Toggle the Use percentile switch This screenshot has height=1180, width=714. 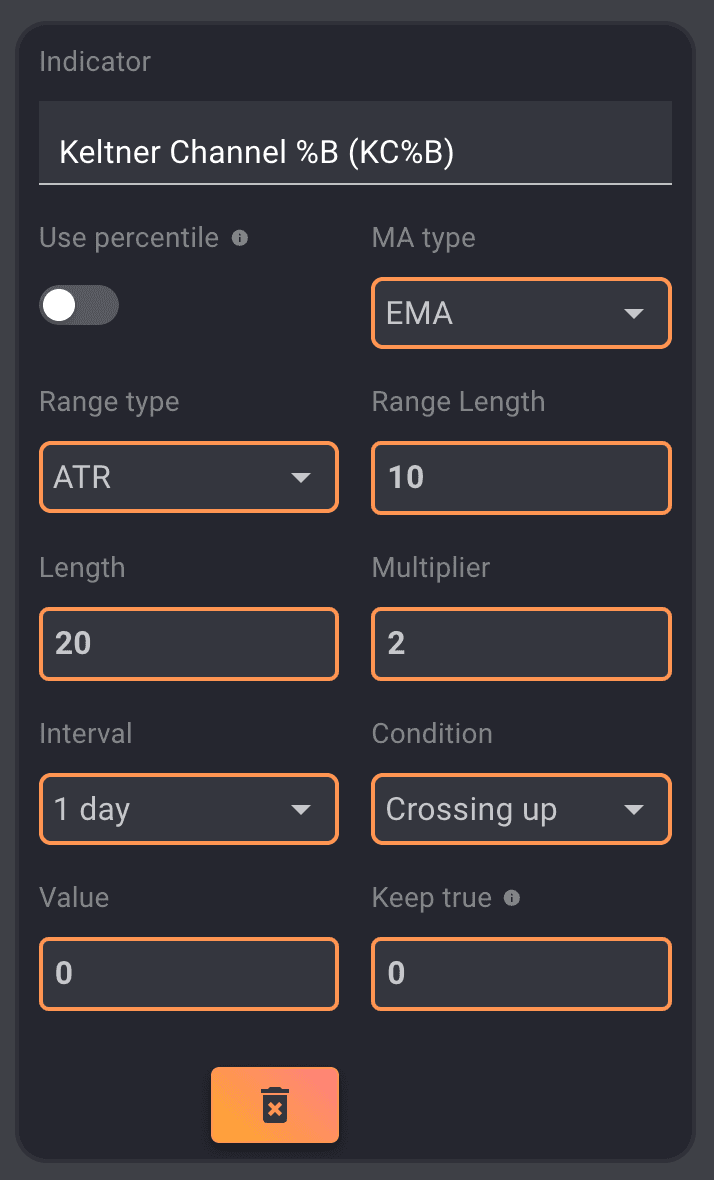(78, 306)
